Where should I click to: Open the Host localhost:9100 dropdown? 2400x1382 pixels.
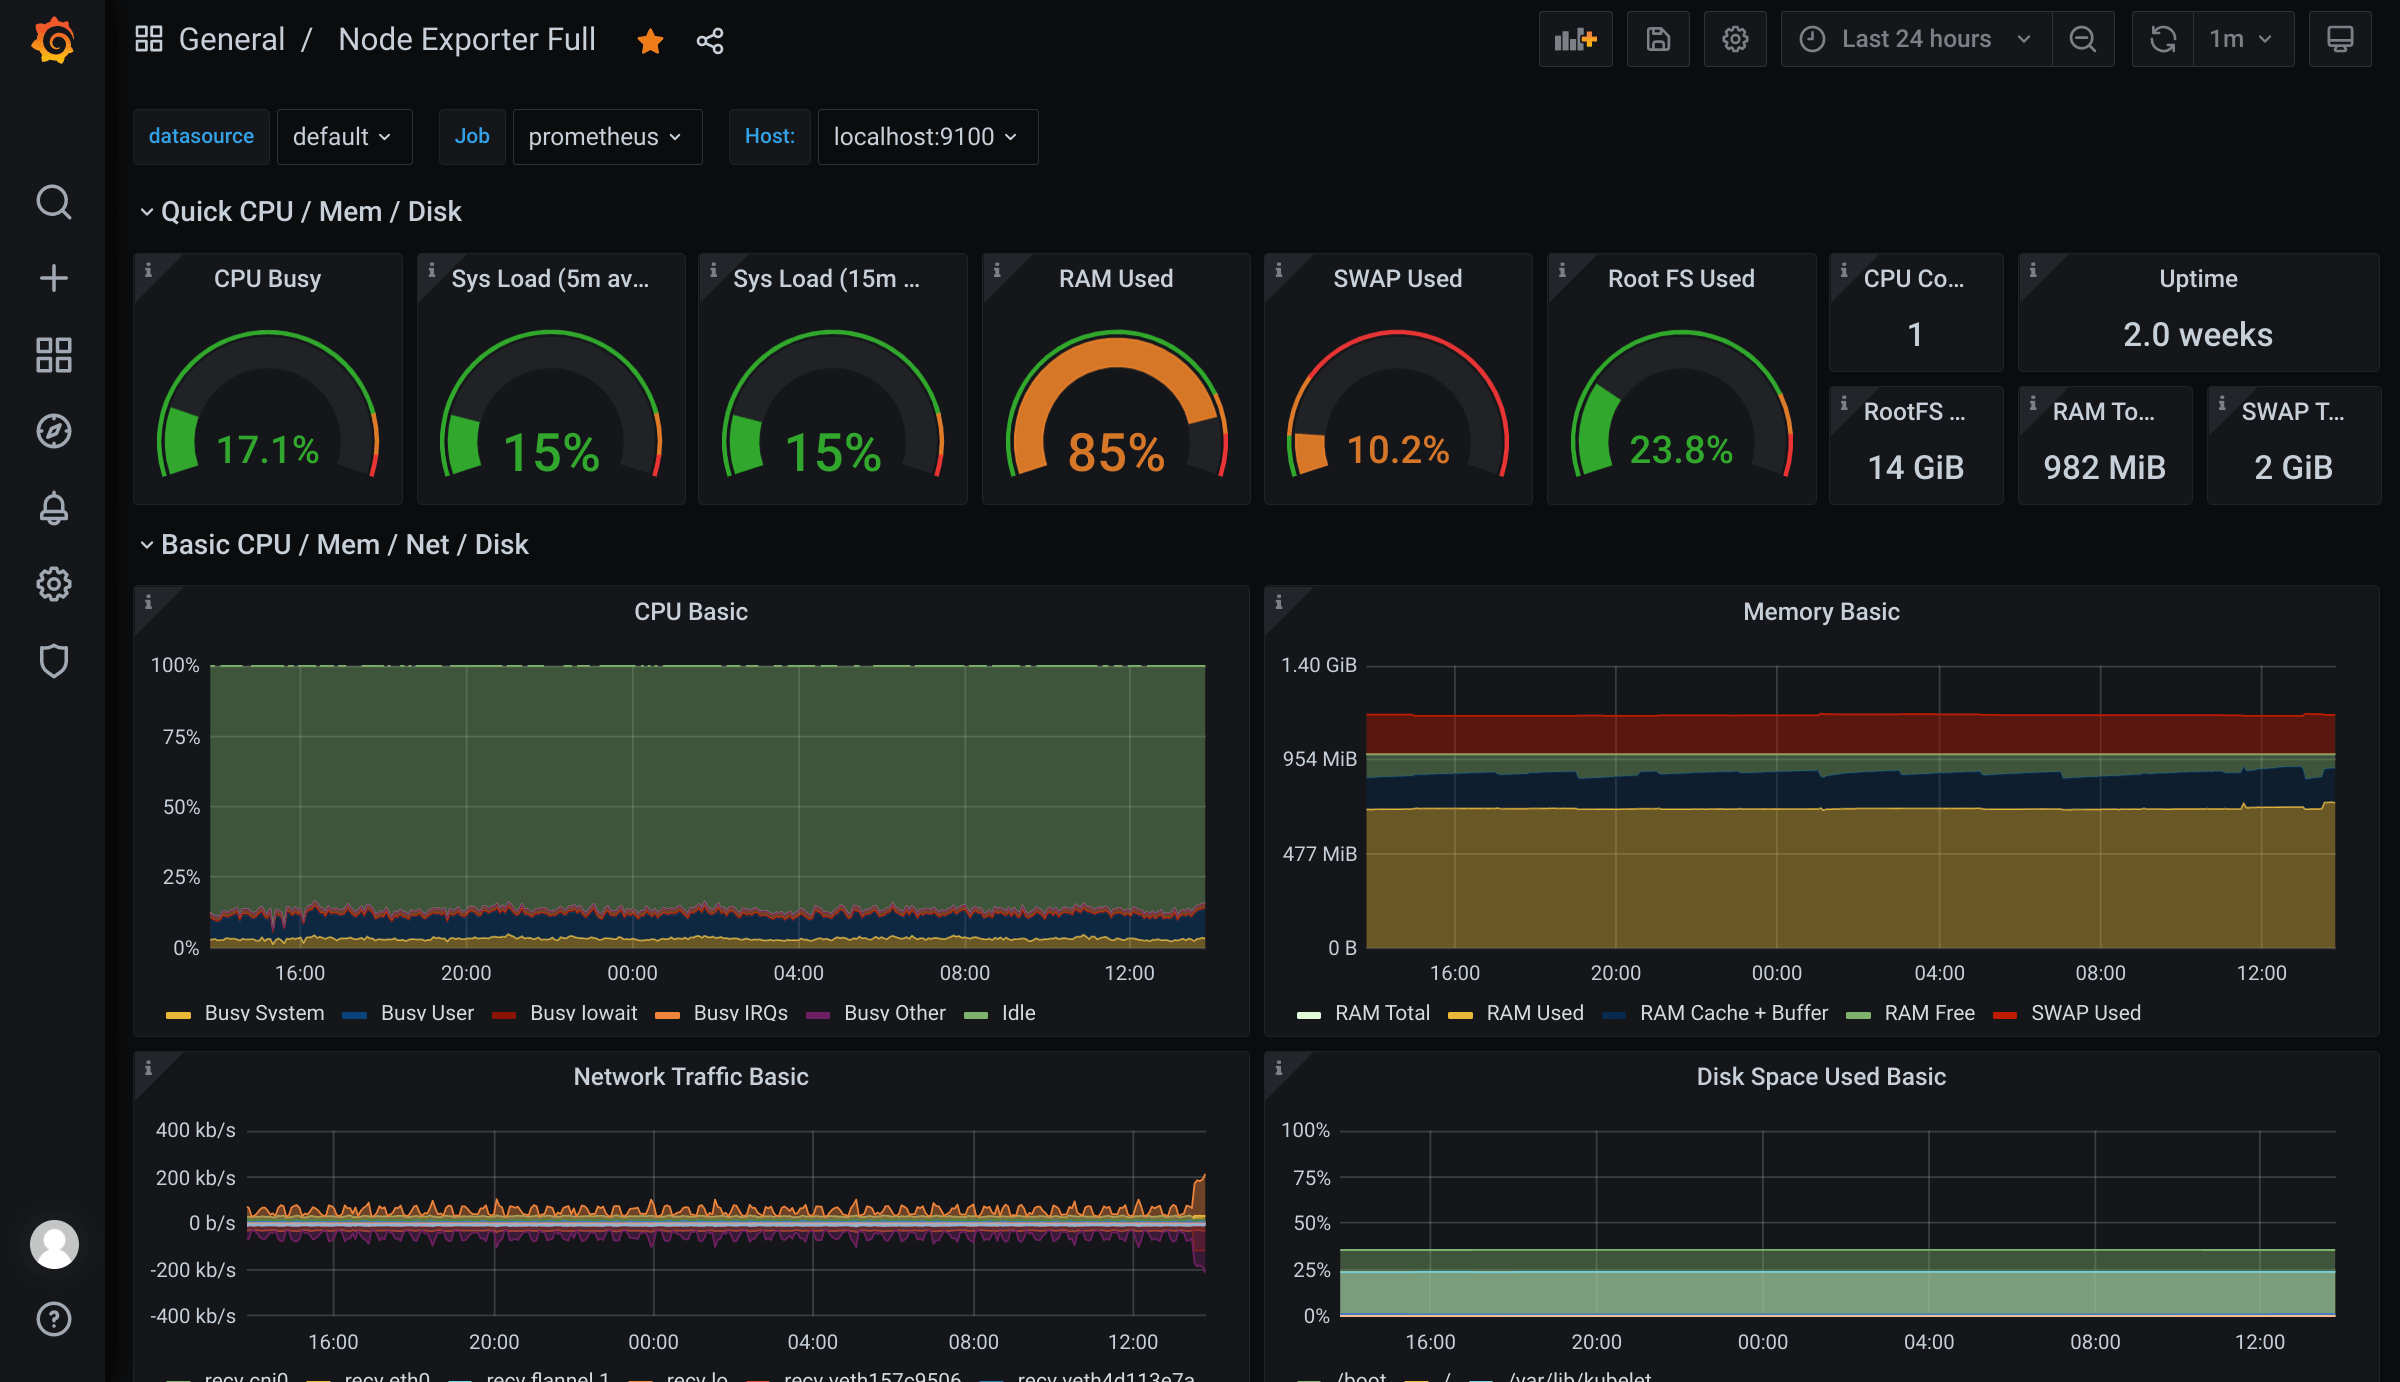tap(927, 137)
